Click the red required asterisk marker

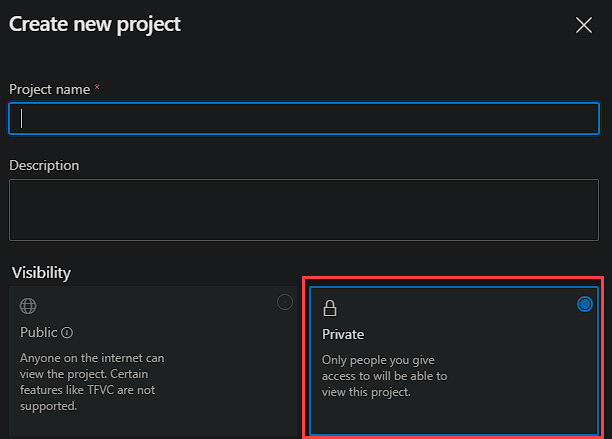click(97, 89)
